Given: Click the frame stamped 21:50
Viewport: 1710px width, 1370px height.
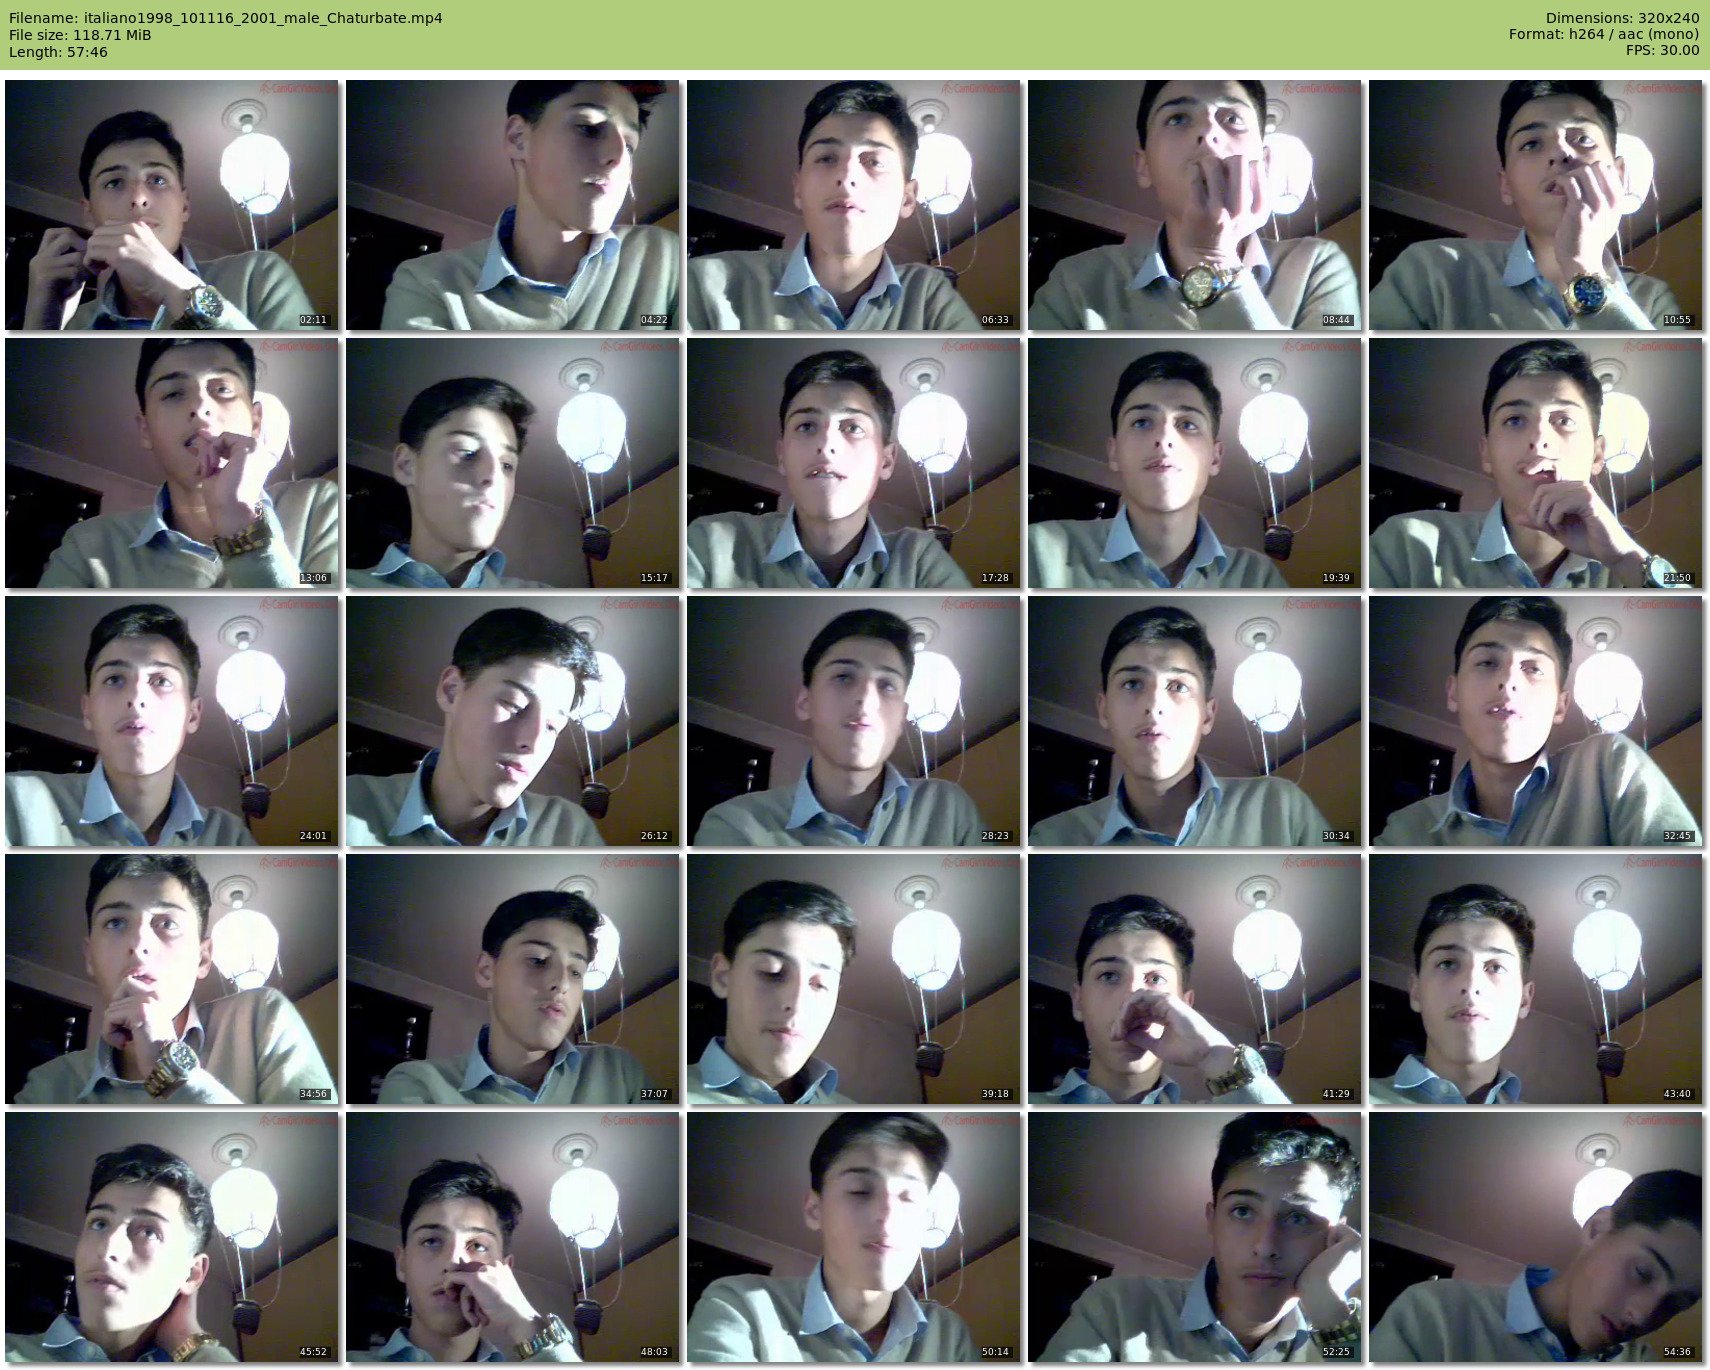Looking at the screenshot, I should click(1536, 463).
